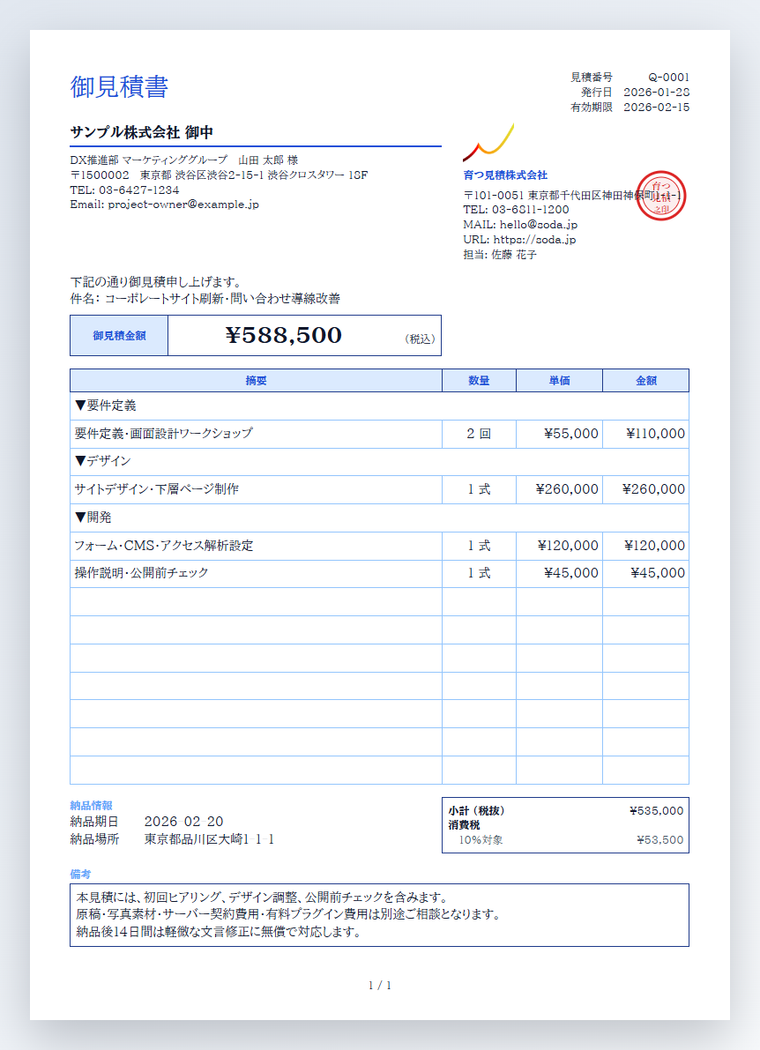760x1050 pixels.
Task: Click the red round company seal stamp
Action: tap(661, 196)
